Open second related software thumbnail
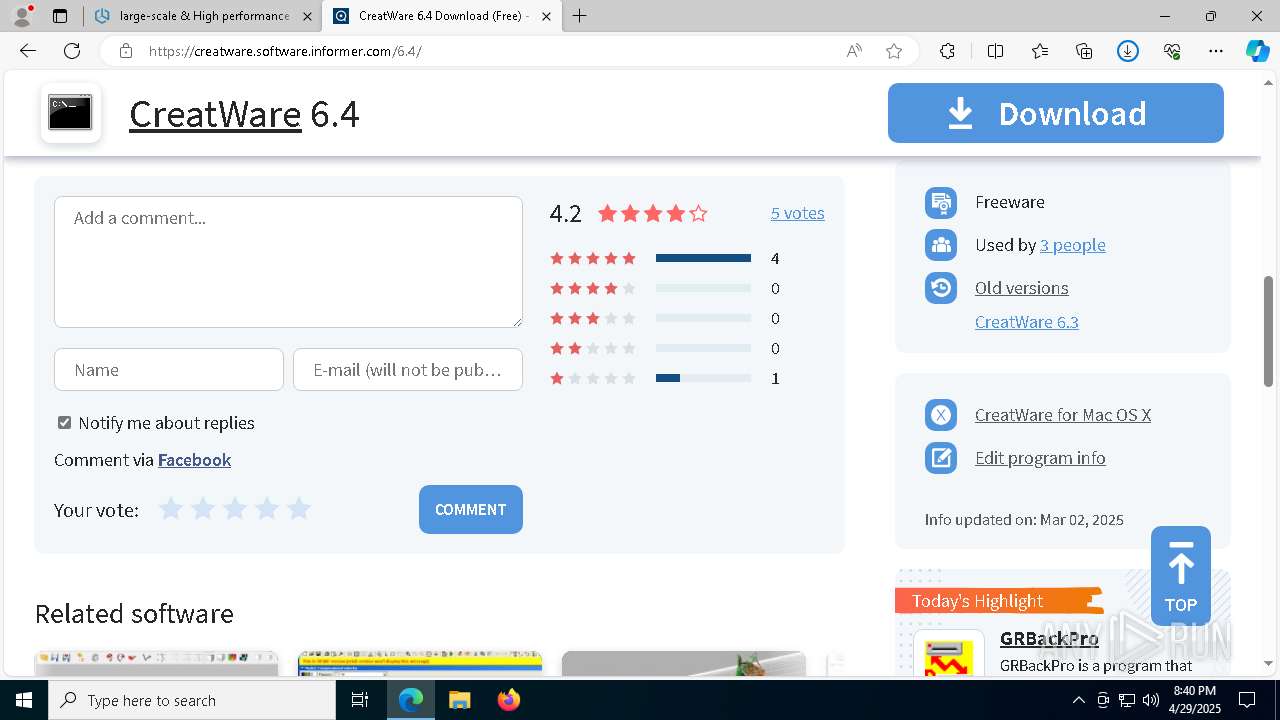This screenshot has width=1280, height=720. click(420, 664)
